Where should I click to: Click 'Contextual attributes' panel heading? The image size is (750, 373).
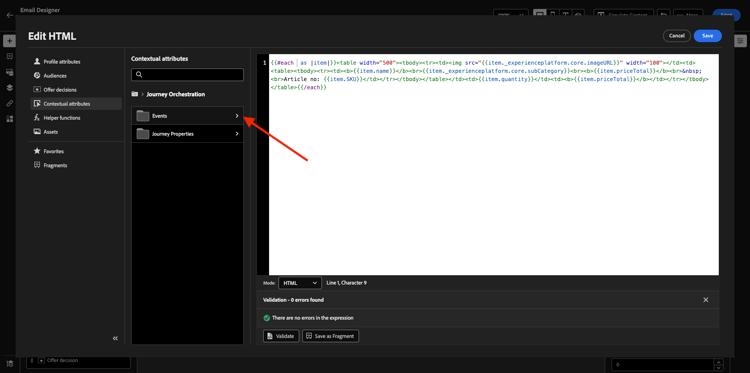click(160, 59)
